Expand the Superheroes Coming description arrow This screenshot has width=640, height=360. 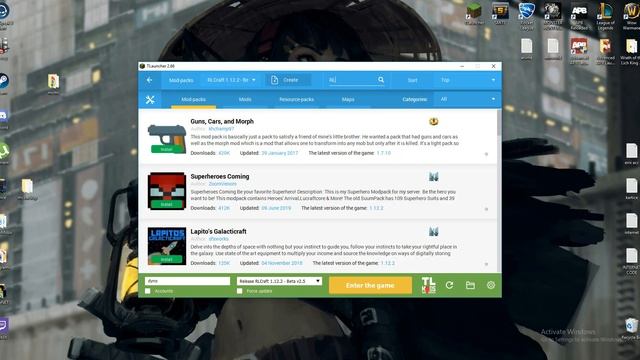point(486,209)
